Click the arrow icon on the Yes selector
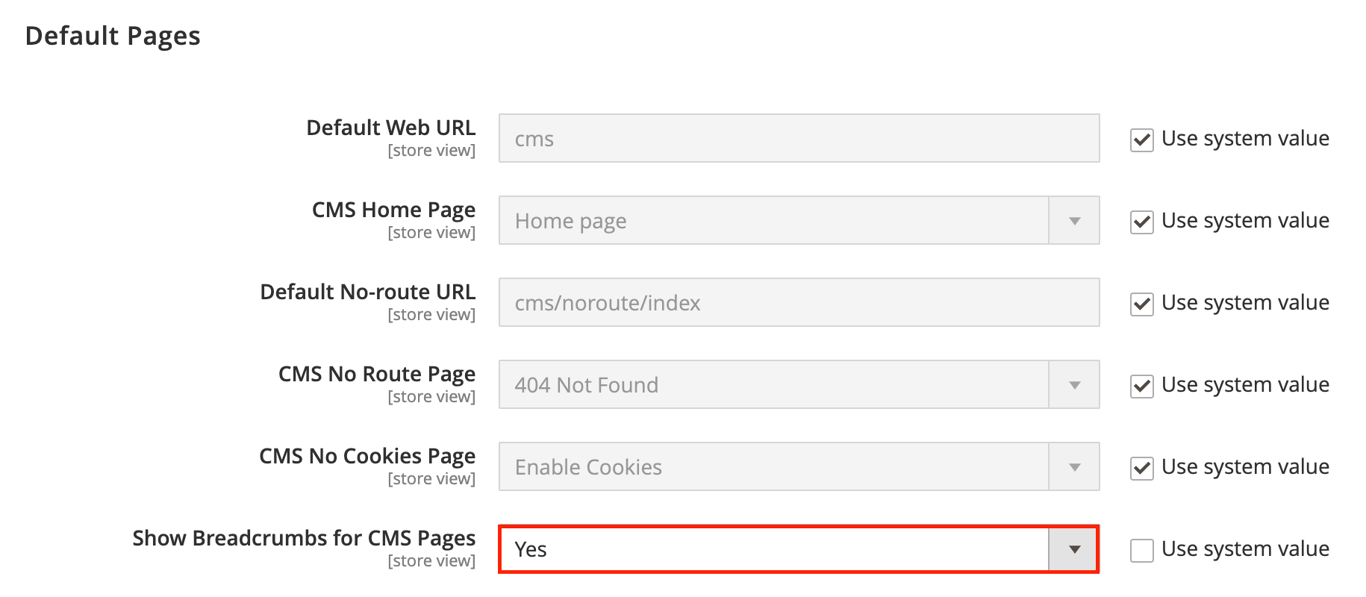 (1075, 548)
